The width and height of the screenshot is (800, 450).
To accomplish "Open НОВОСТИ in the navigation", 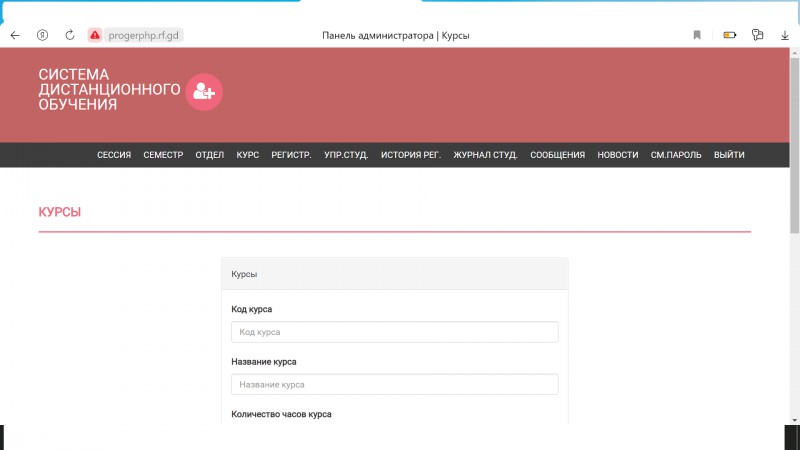I will click(618, 155).
